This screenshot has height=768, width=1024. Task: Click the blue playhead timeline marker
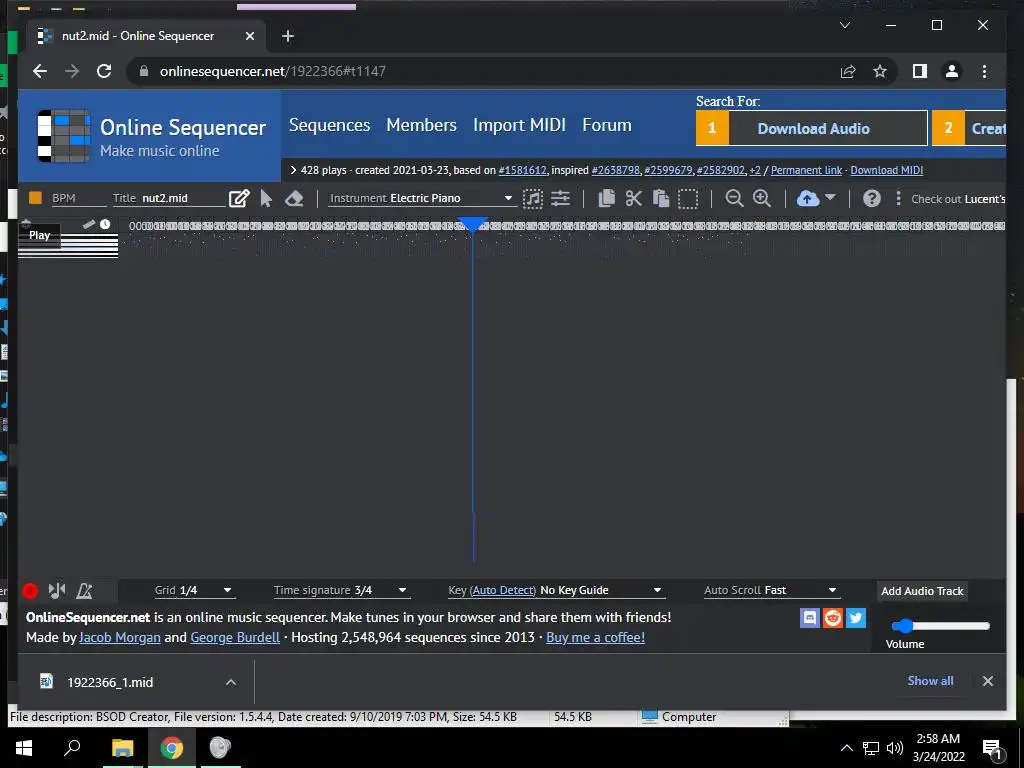point(472,224)
